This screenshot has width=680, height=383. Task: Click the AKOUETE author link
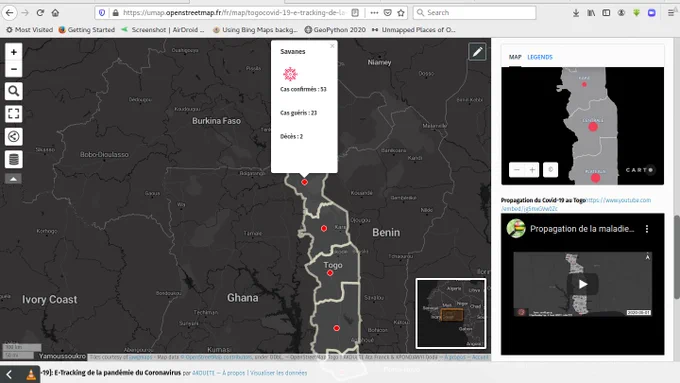tap(203, 373)
